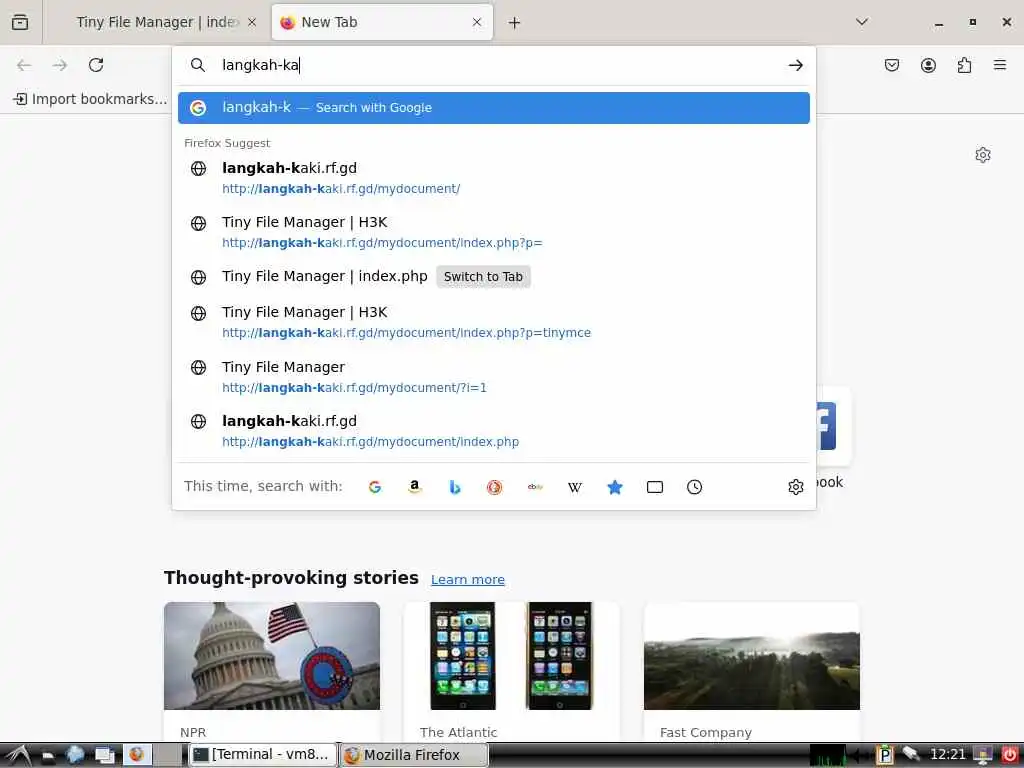Click the Firefox View icon in the tab bar
This screenshot has width=1024, height=768.
pyautogui.click(x=20, y=22)
